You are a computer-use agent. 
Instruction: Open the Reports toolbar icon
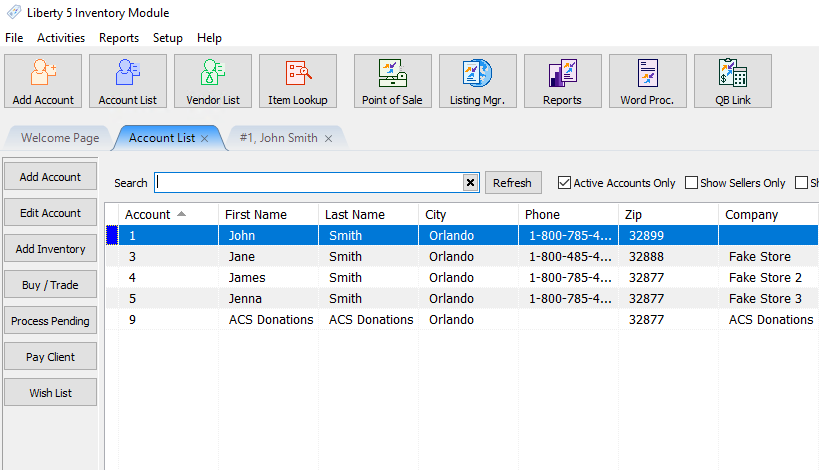[563, 81]
